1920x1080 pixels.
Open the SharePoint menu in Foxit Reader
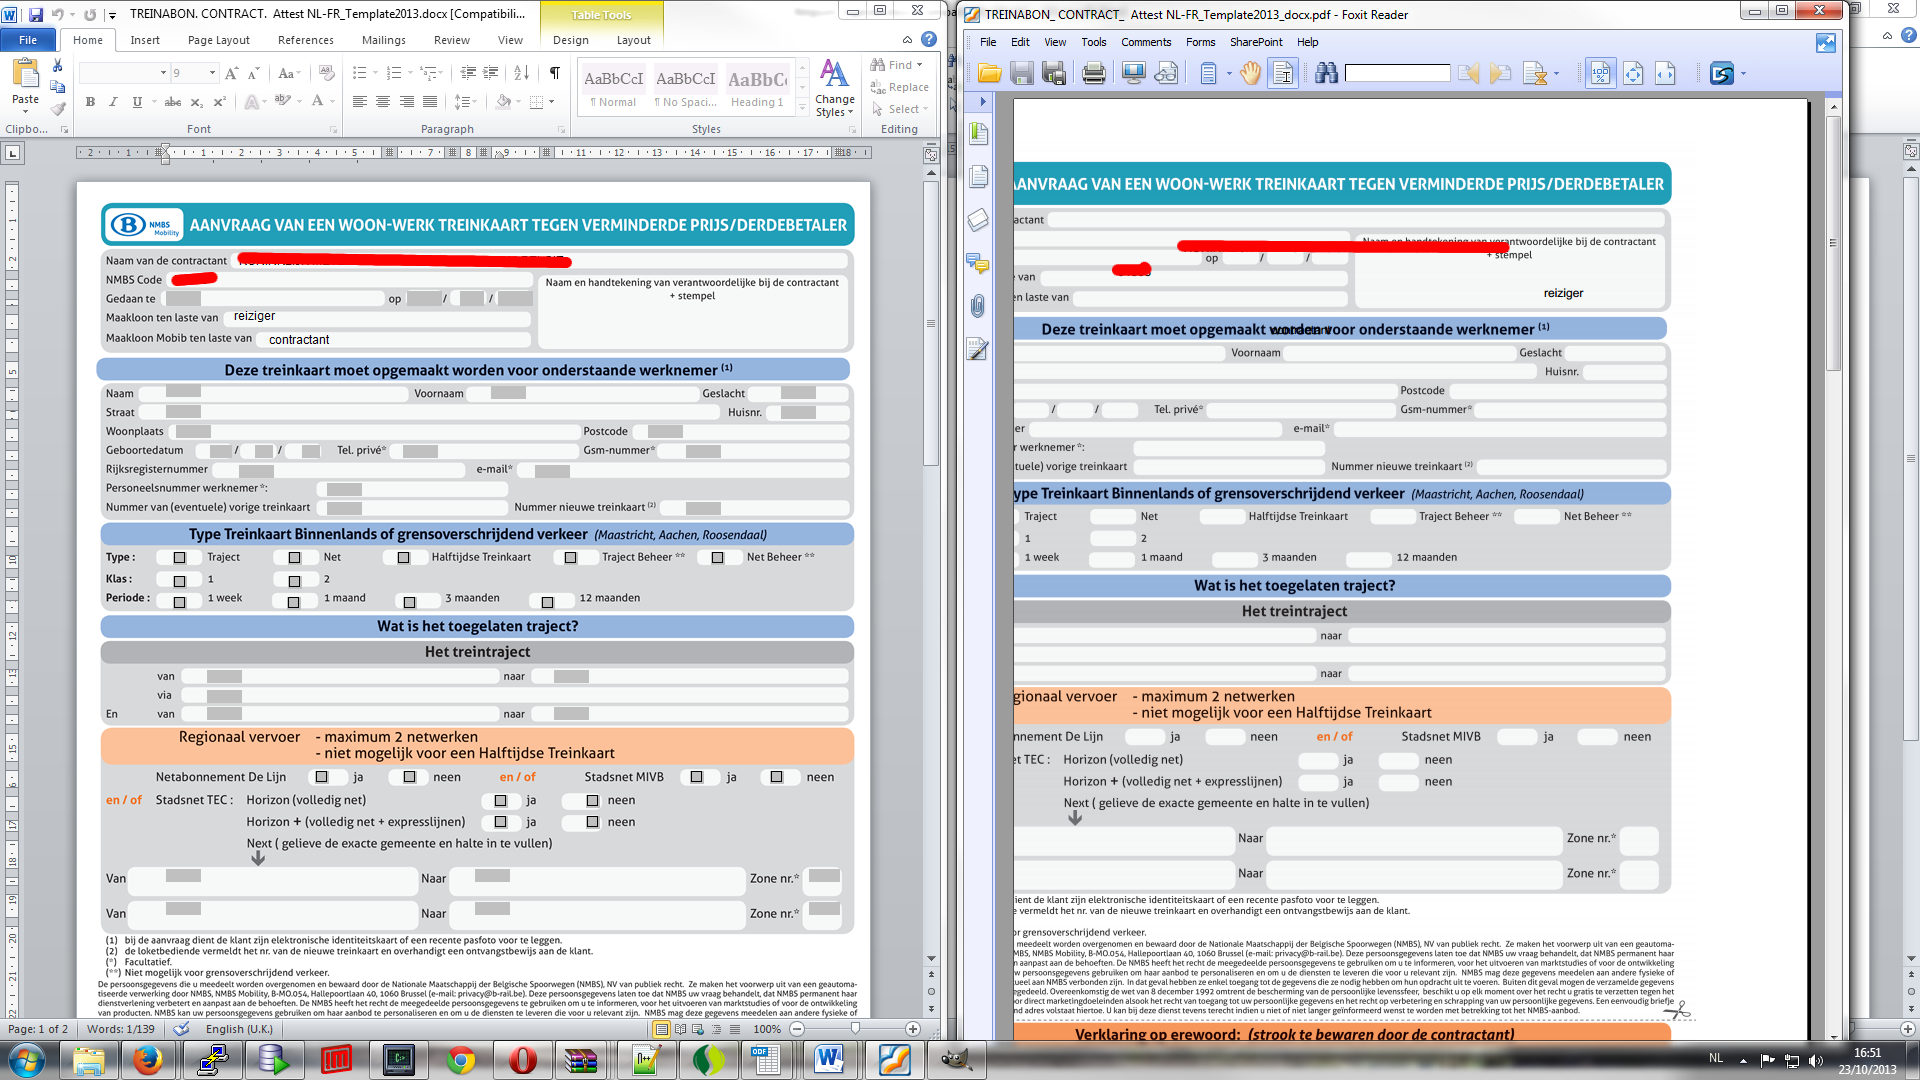point(1256,42)
